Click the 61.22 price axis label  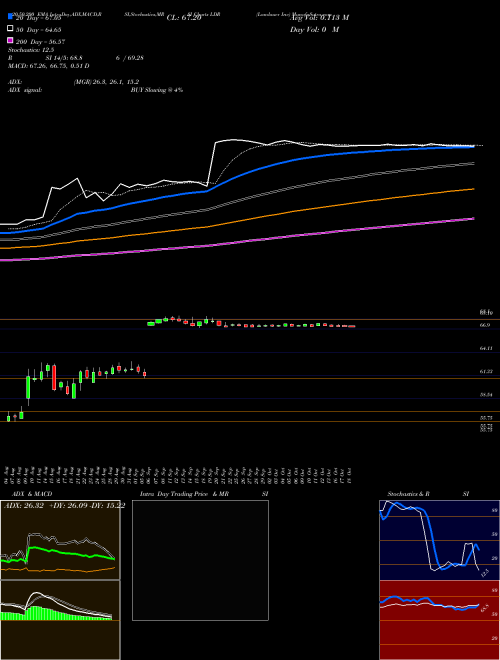pos(486,372)
